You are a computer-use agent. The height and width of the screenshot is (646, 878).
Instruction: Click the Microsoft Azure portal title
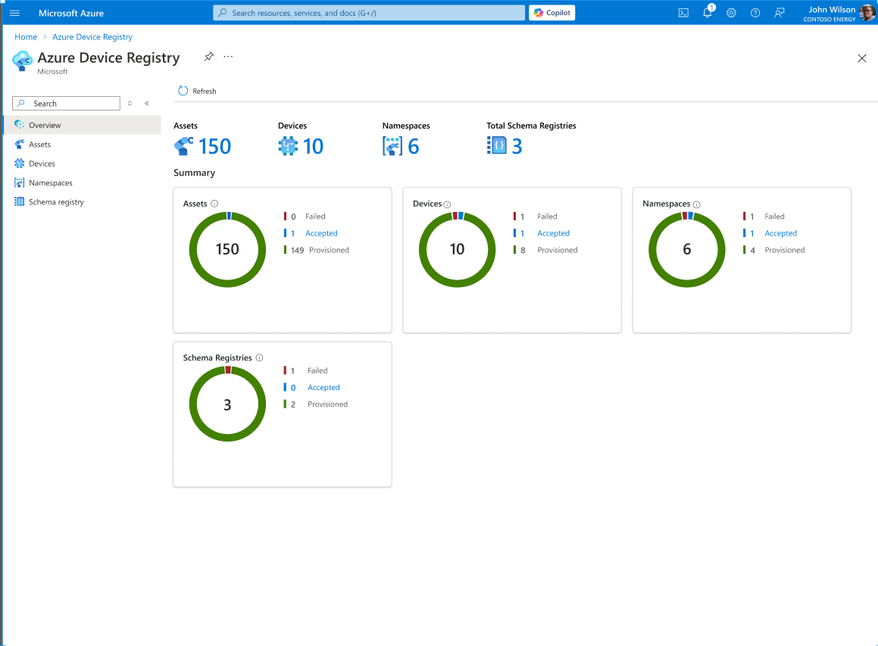point(71,13)
